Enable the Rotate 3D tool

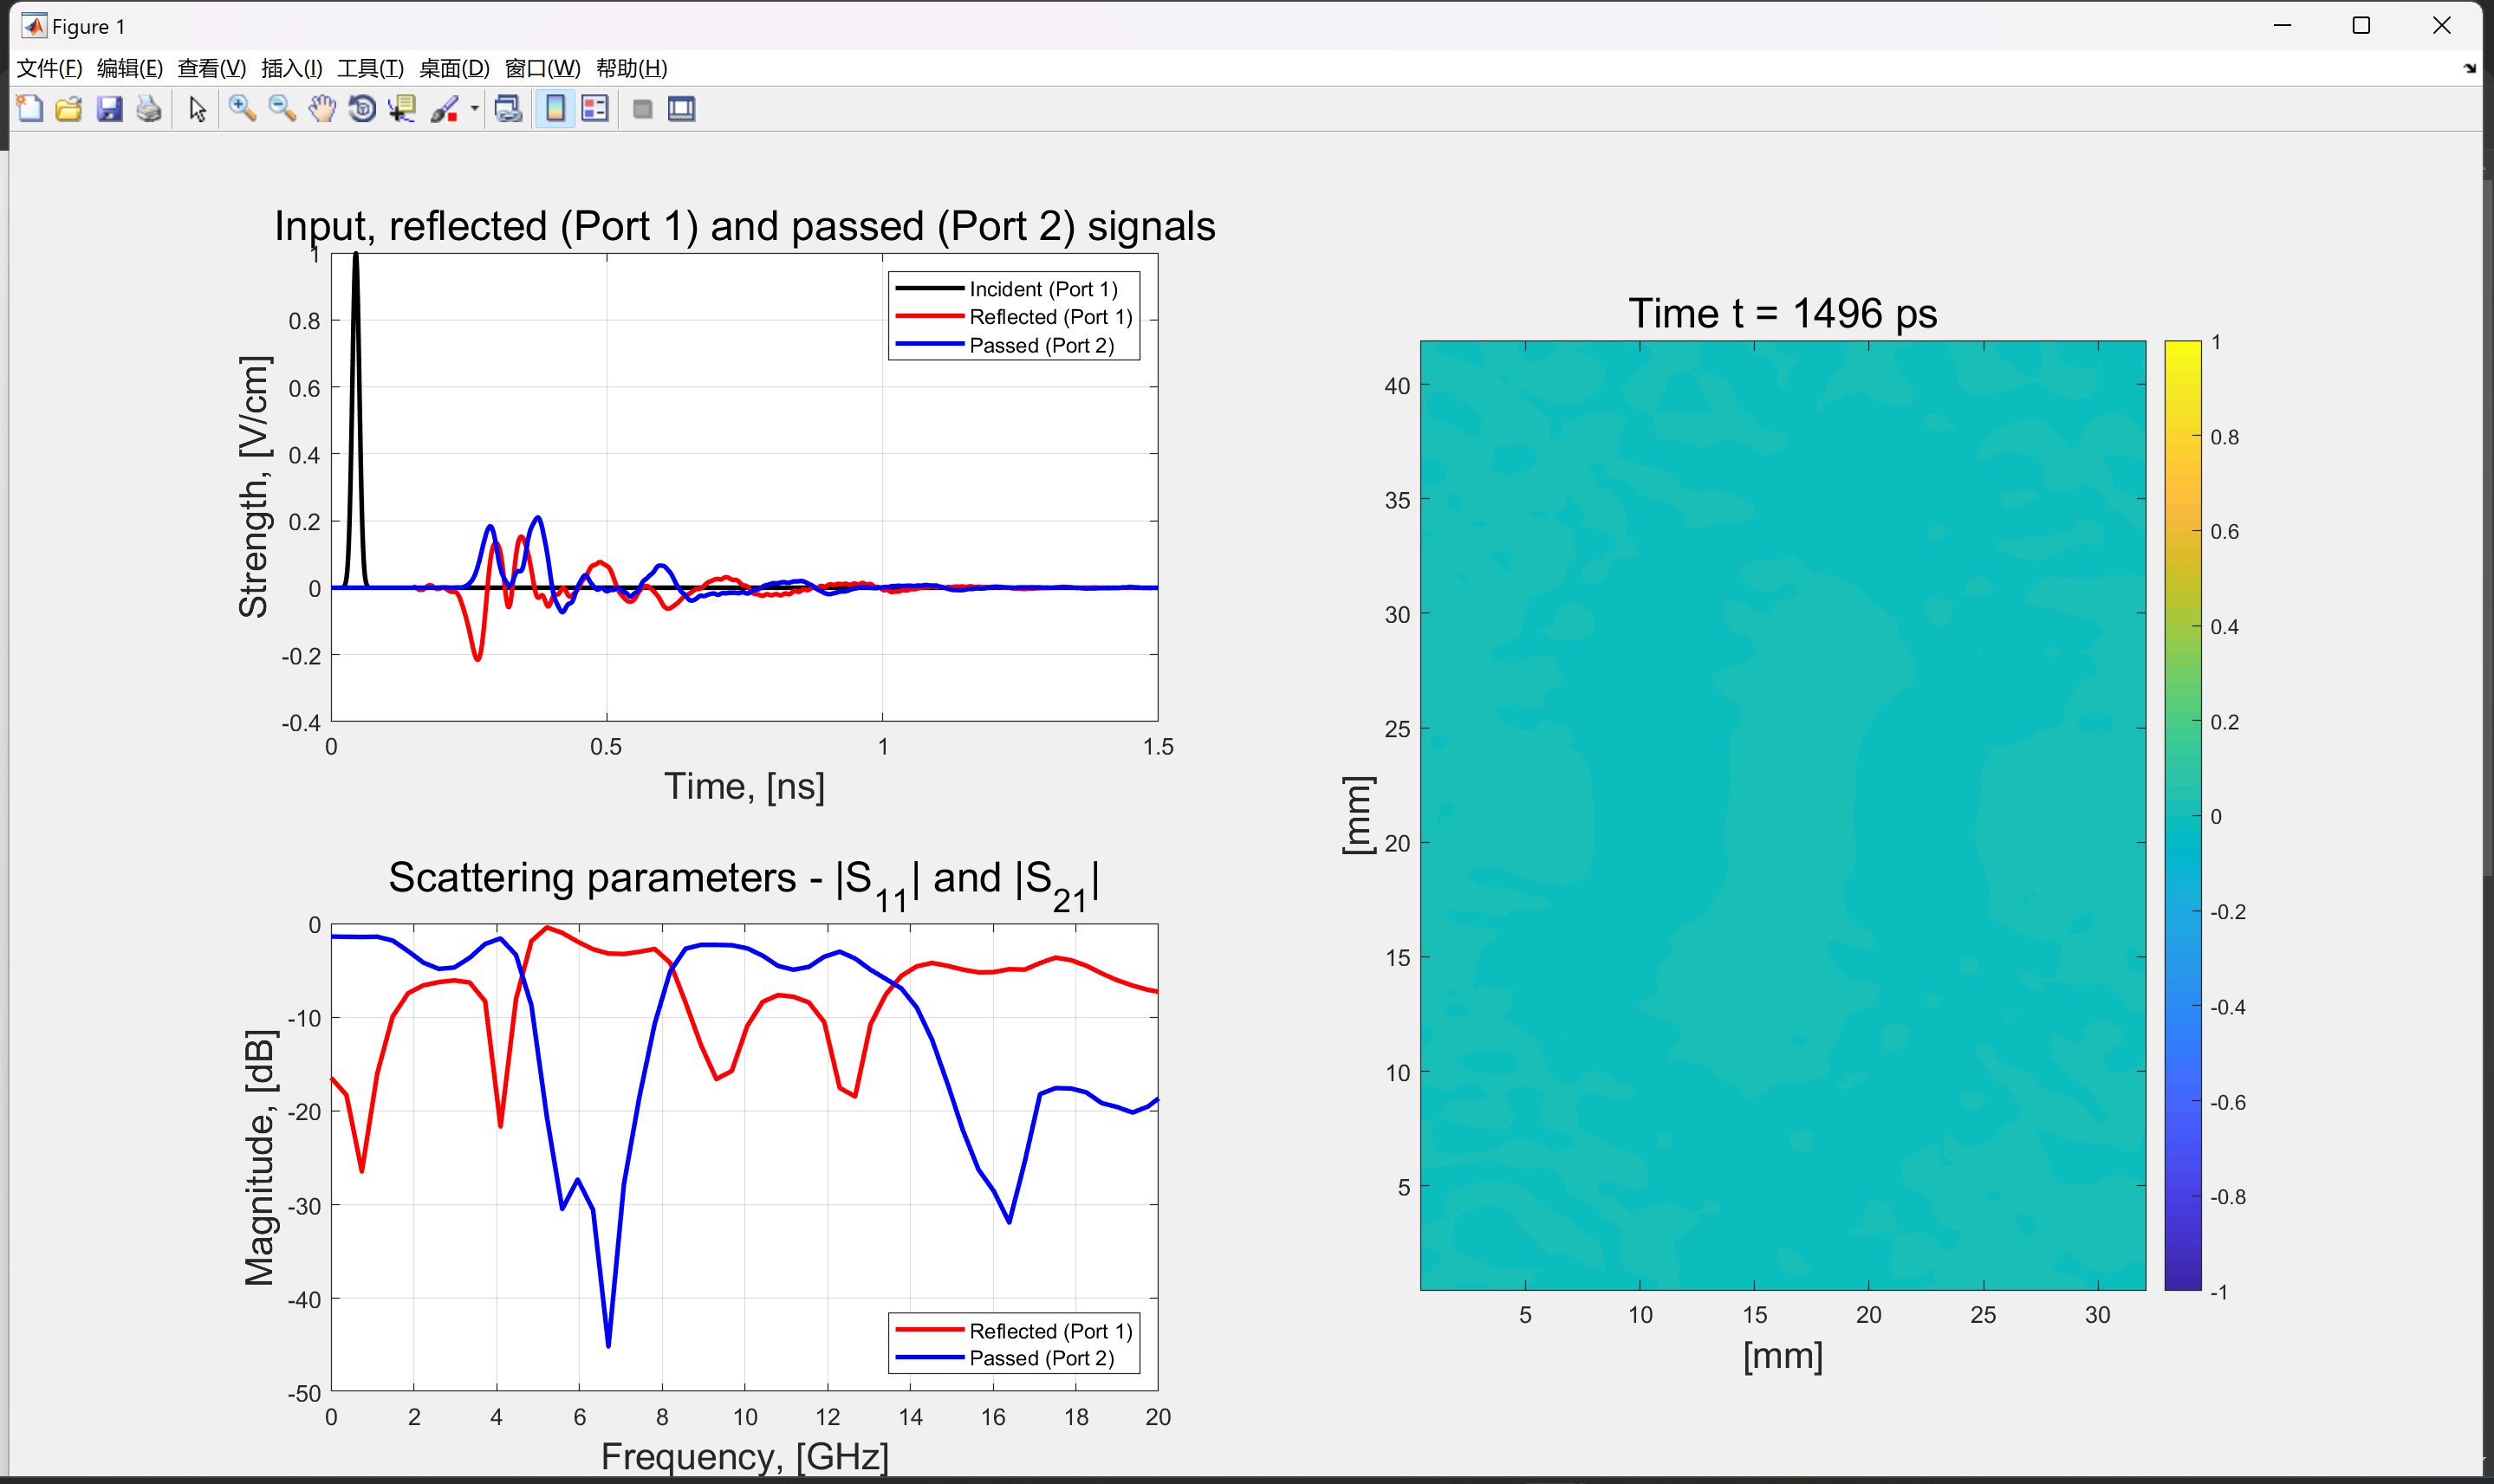[362, 109]
